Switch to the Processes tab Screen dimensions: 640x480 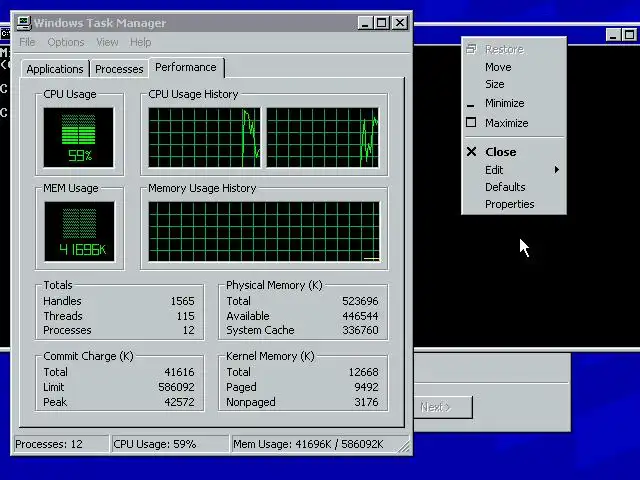pyautogui.click(x=119, y=69)
